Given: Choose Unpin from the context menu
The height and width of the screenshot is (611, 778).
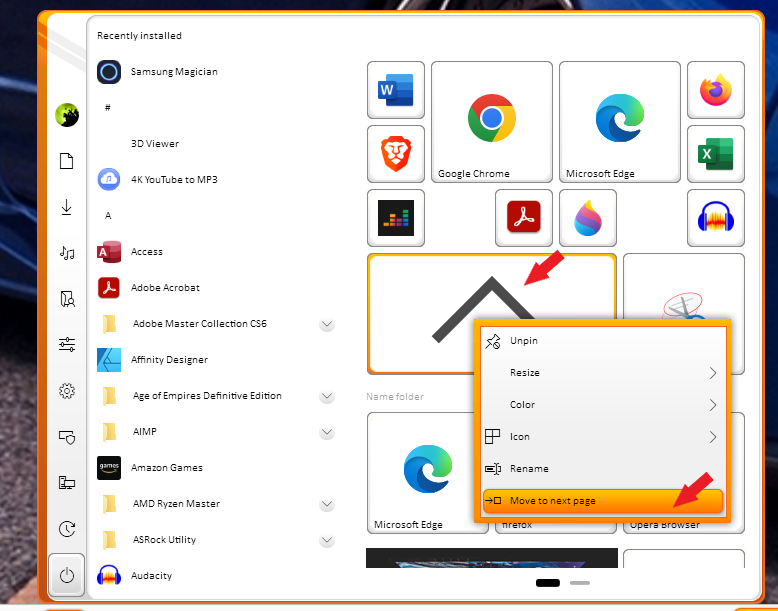Looking at the screenshot, I should pos(602,341).
